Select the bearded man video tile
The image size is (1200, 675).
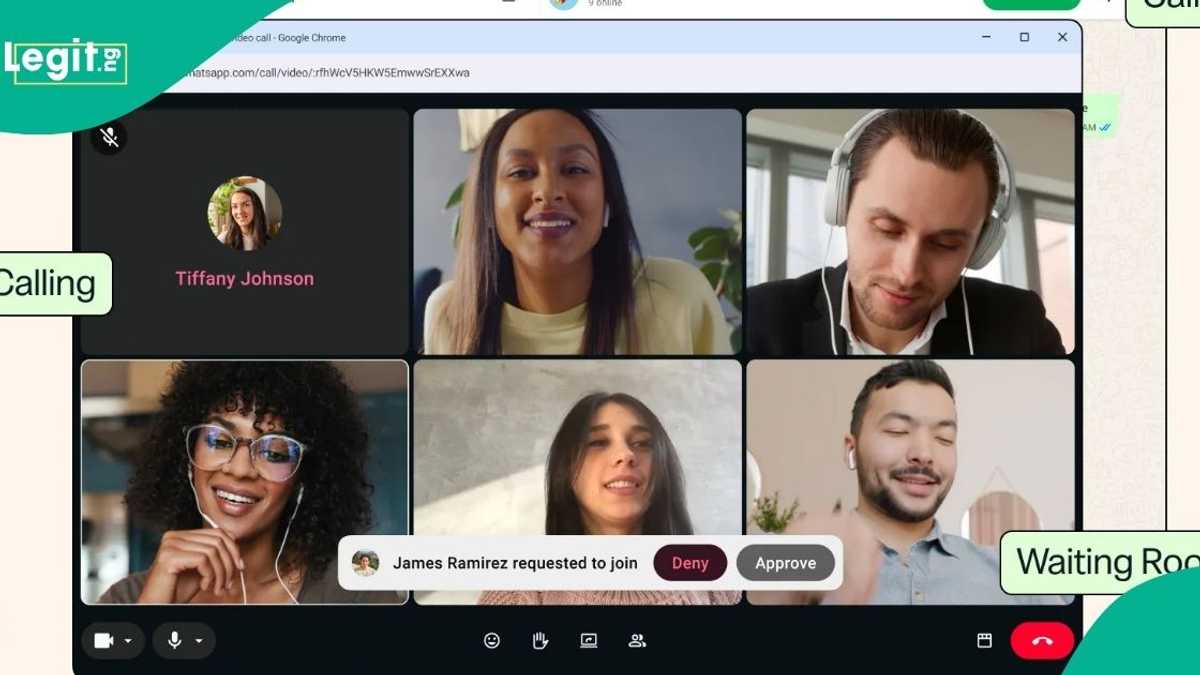tap(911, 482)
